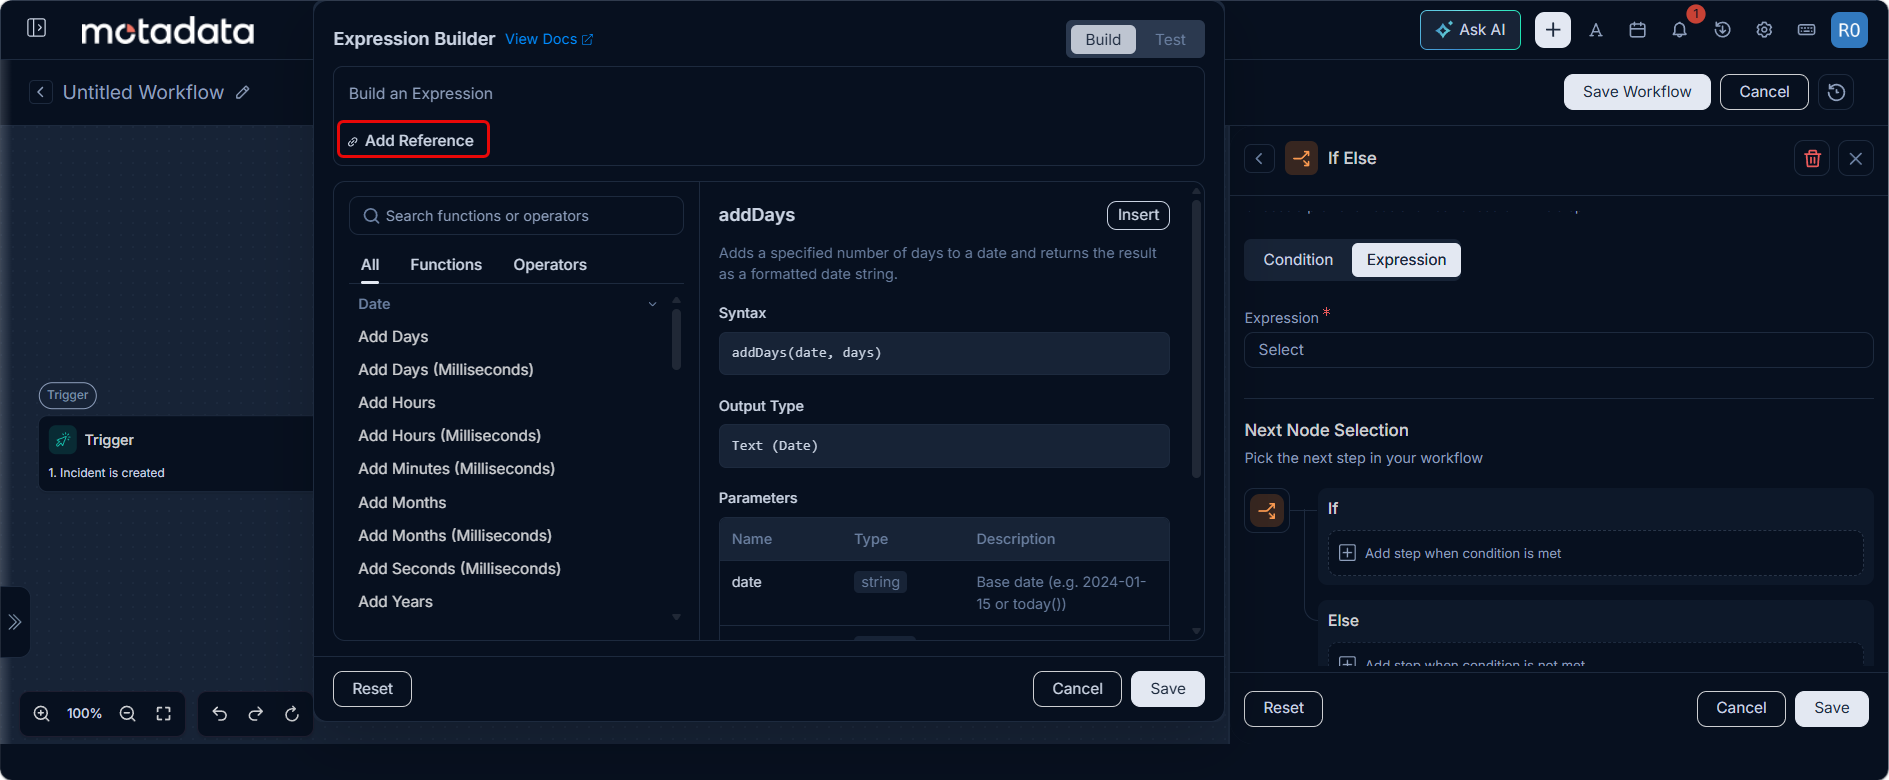Switch Expression Builder to Build mode
This screenshot has height=780, width=1889.
pyautogui.click(x=1103, y=40)
